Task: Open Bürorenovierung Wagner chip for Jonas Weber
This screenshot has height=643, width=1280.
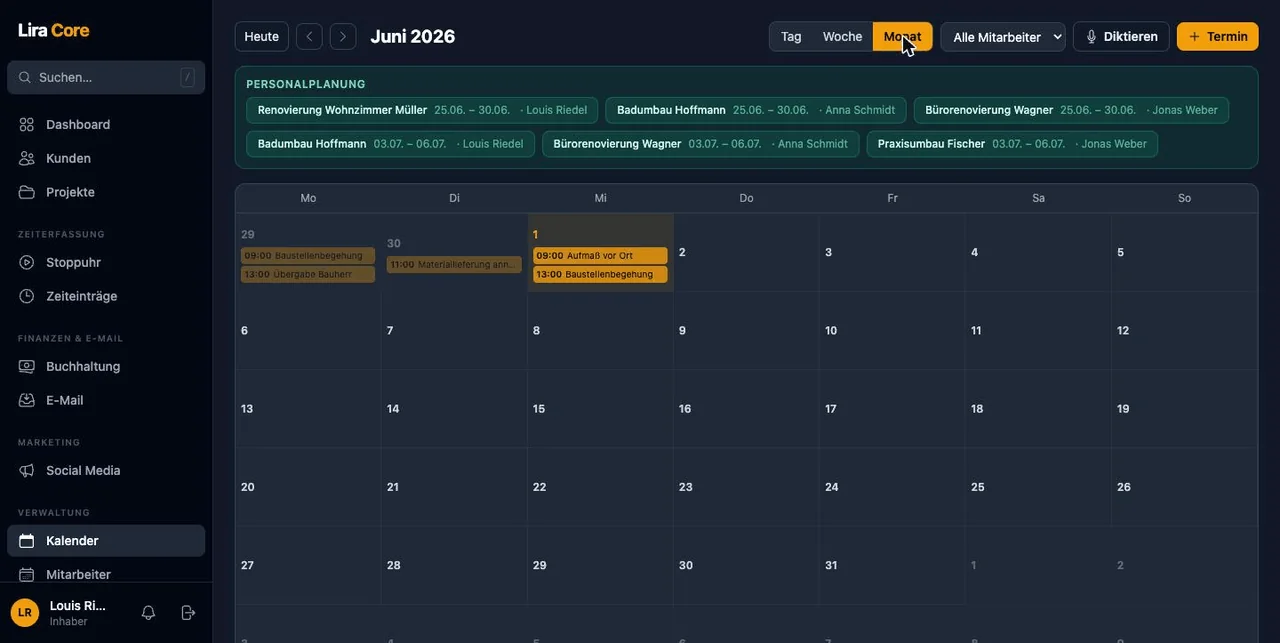Action: coord(1071,110)
